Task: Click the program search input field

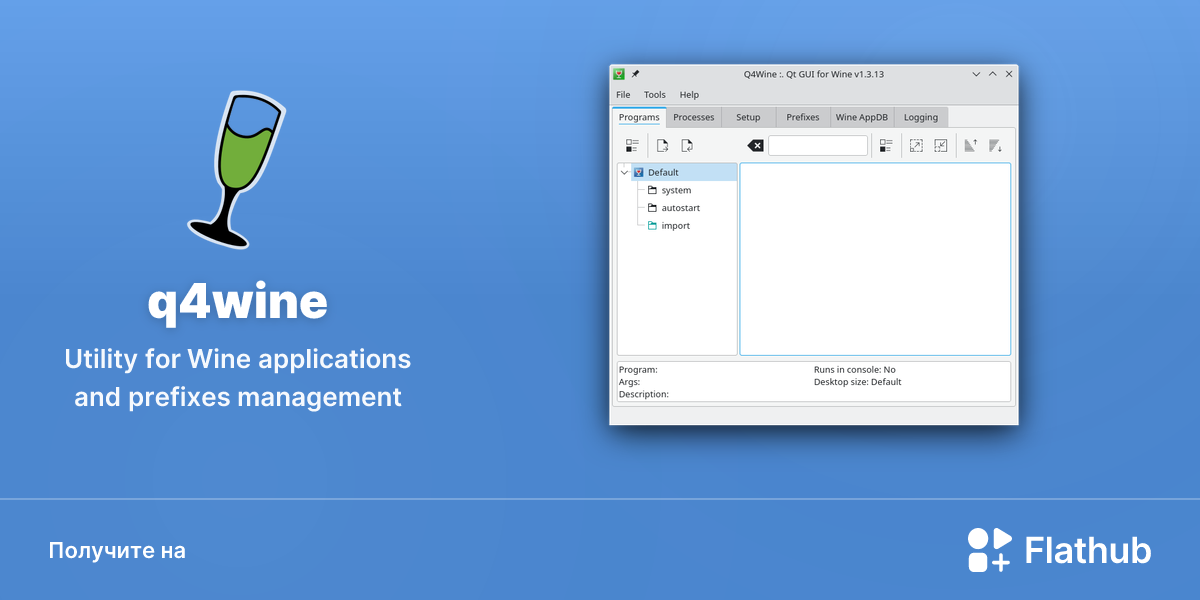Action: point(818,146)
